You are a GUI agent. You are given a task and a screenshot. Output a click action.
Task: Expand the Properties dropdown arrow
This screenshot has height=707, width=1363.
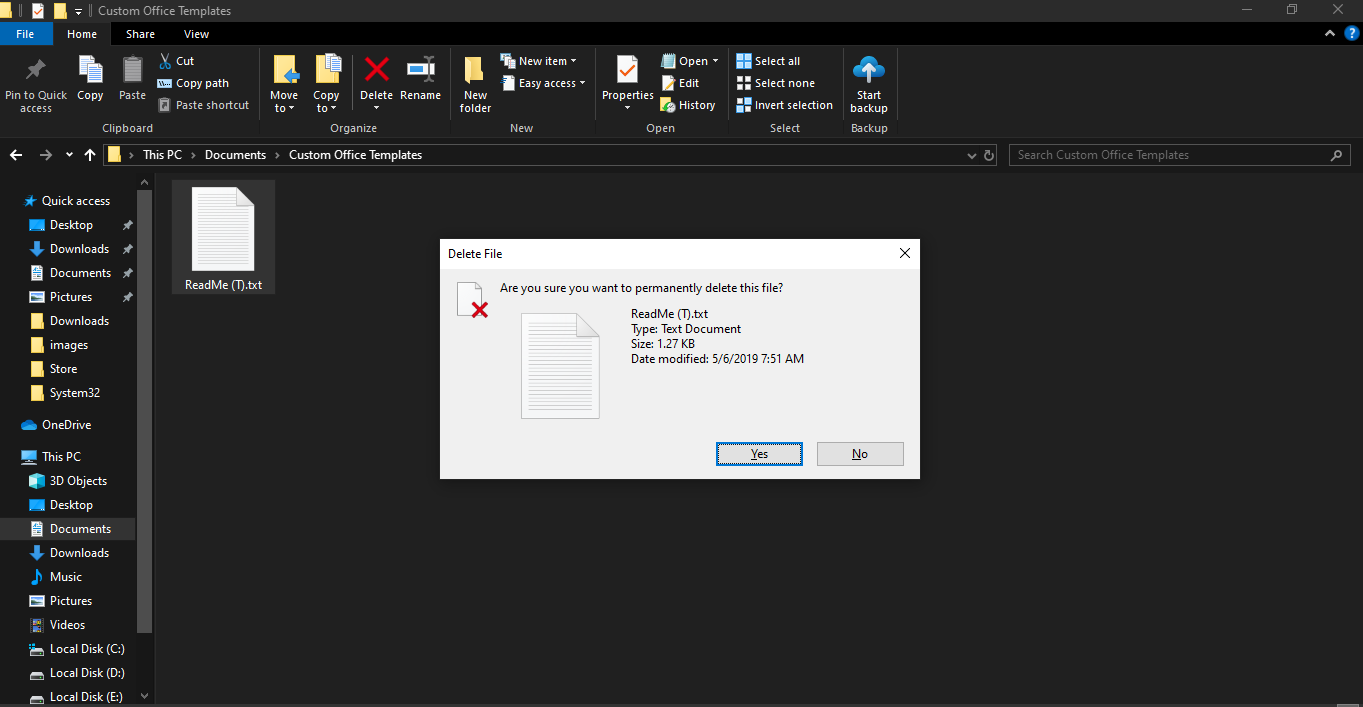[x=627, y=107]
